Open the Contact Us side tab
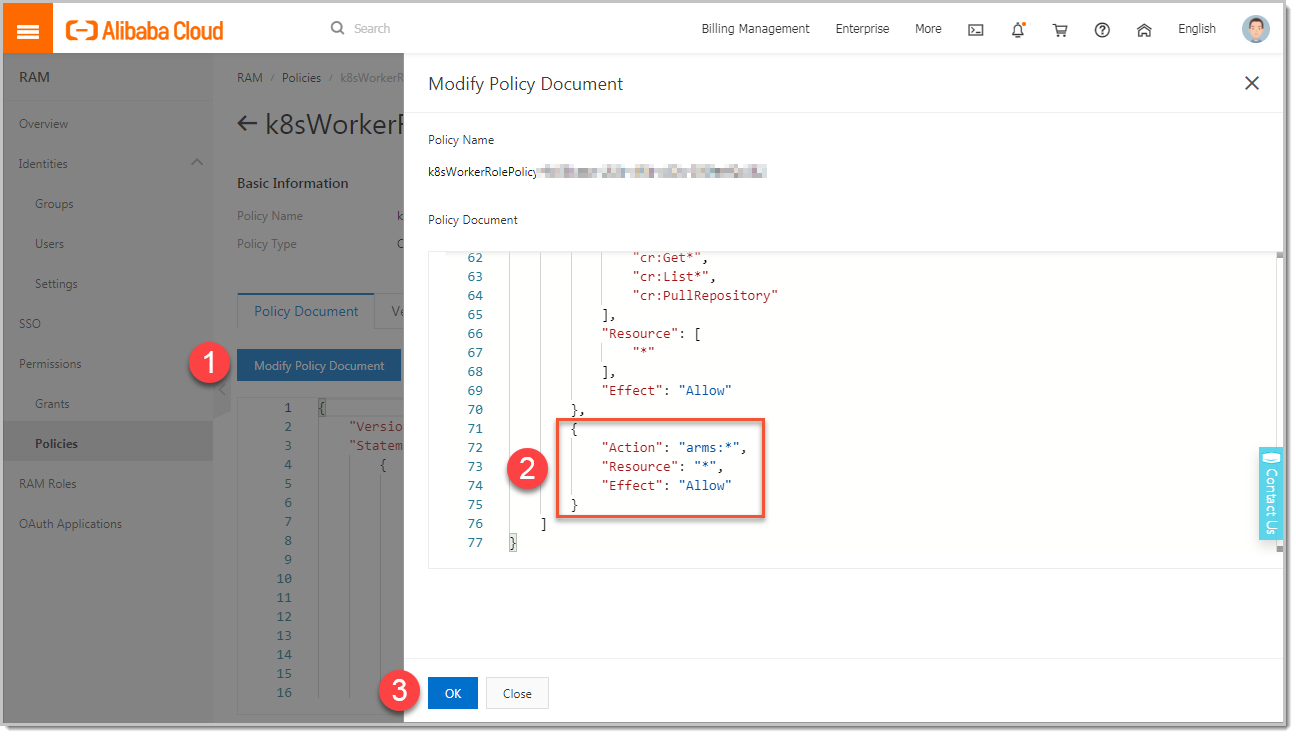This screenshot has height=736, width=1296. click(x=1271, y=494)
